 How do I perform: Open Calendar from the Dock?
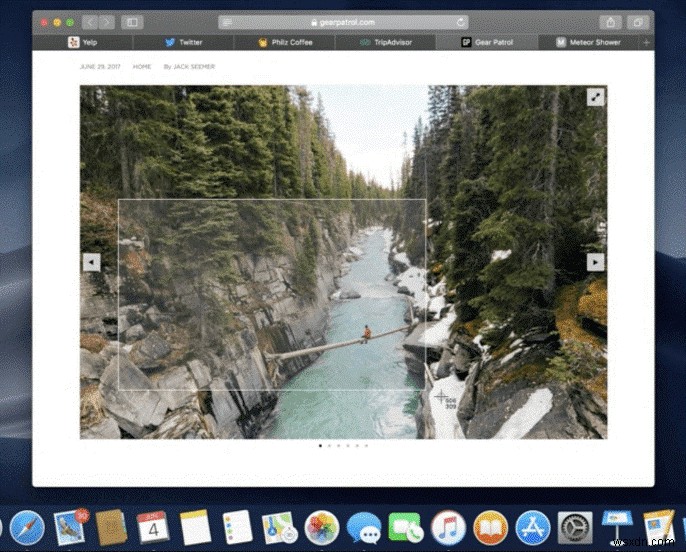[153, 527]
